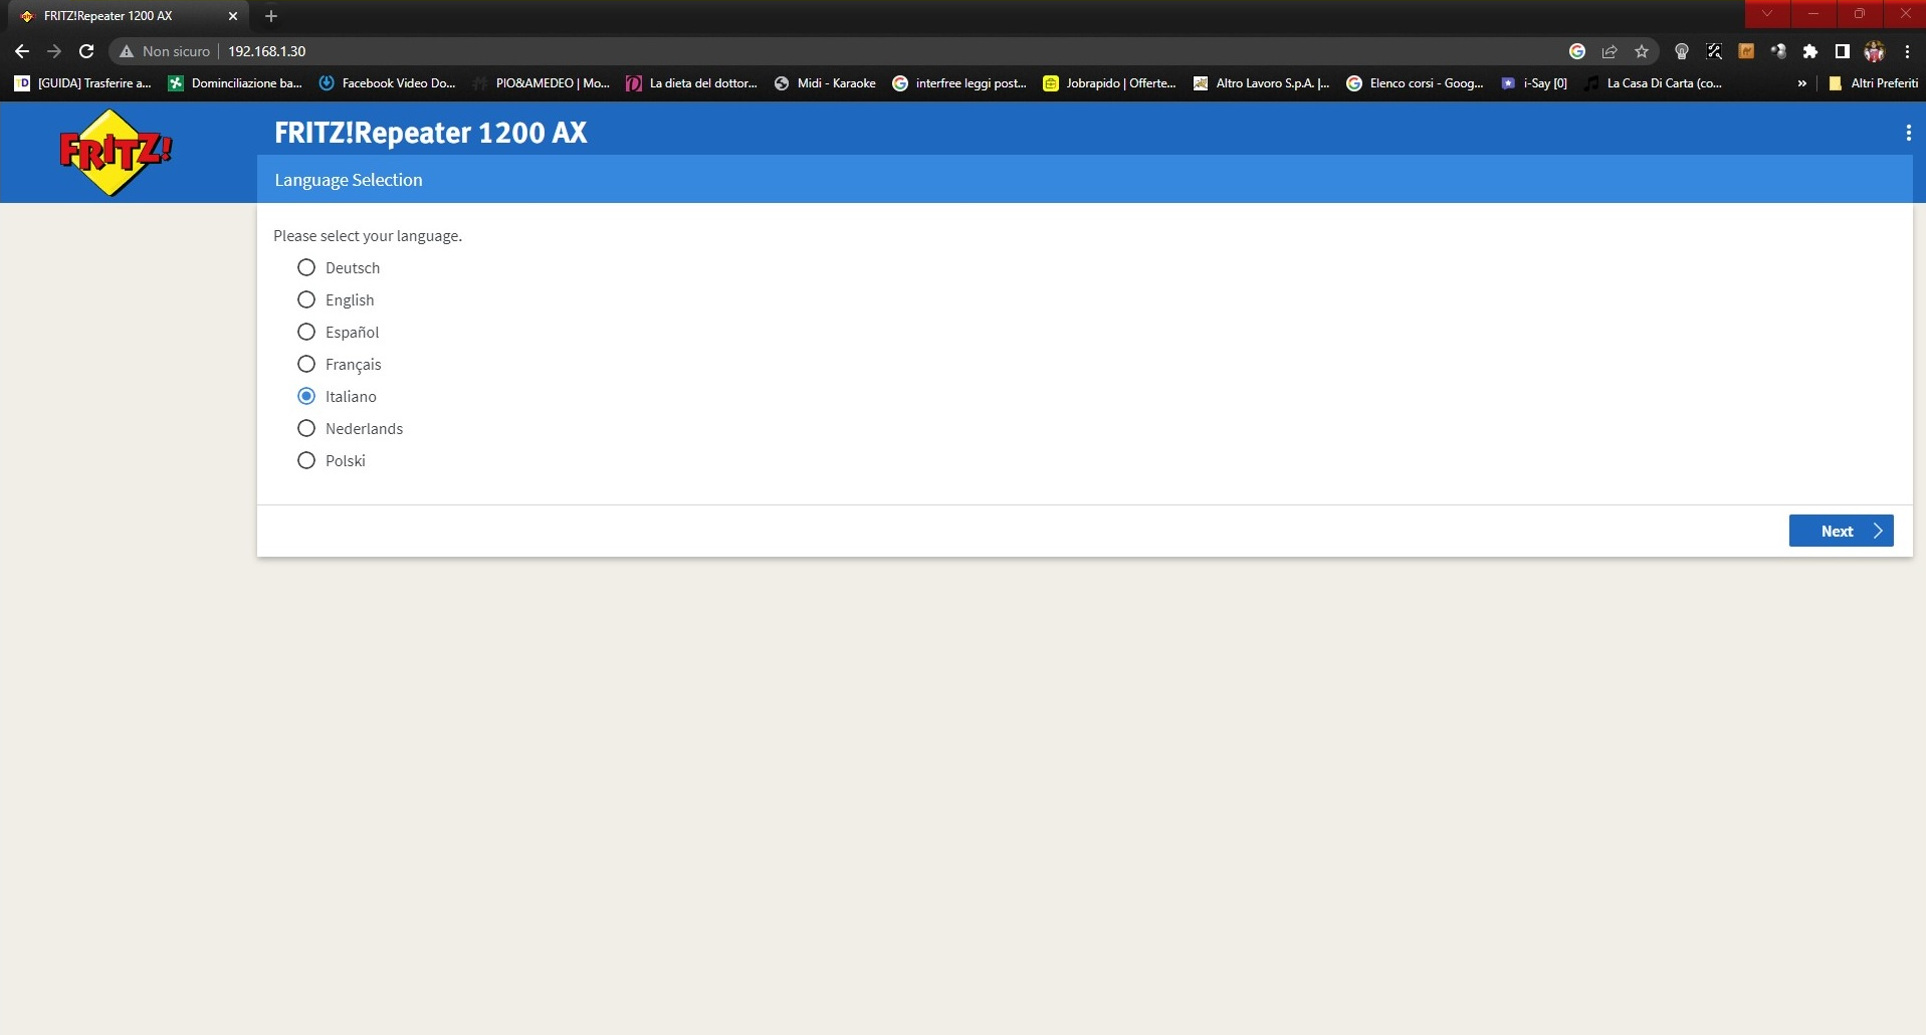The image size is (1926, 1035).
Task: Select the Polski radio button
Action: (x=306, y=460)
